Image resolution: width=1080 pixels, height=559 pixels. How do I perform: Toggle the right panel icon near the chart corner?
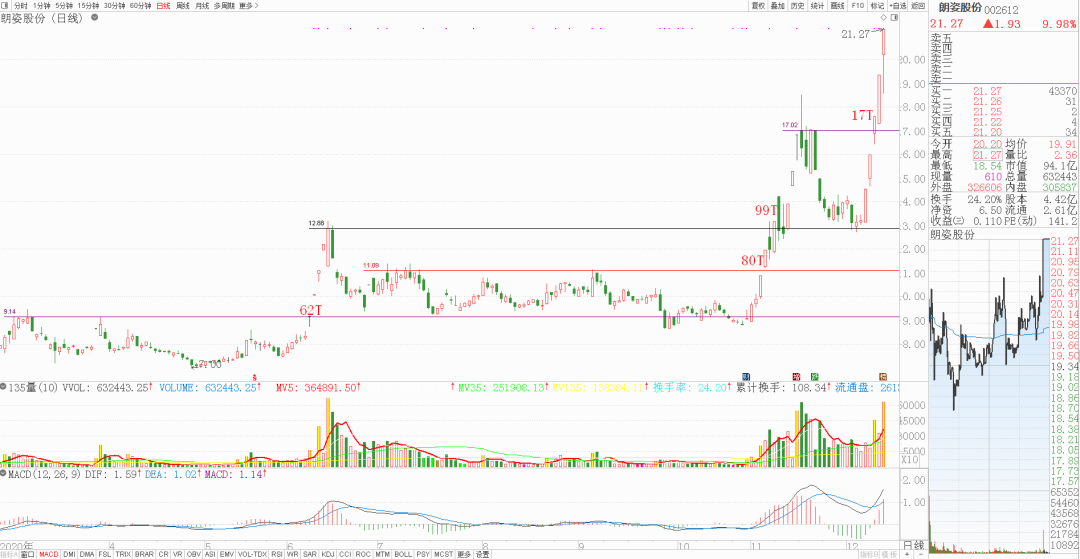pos(893,17)
